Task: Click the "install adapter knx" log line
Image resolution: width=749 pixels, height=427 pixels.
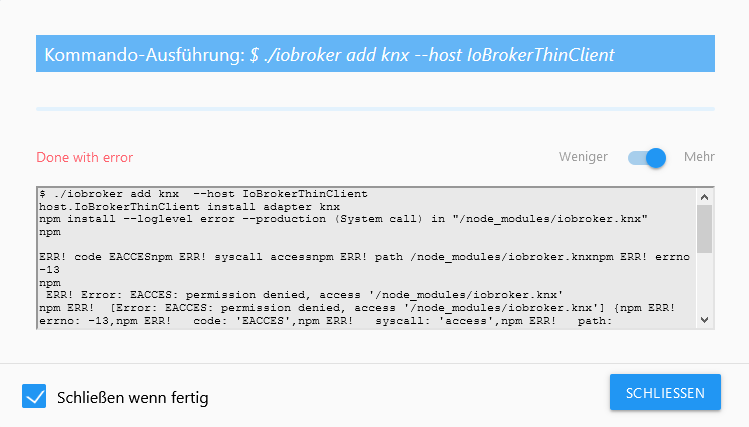Action: click(x=189, y=205)
